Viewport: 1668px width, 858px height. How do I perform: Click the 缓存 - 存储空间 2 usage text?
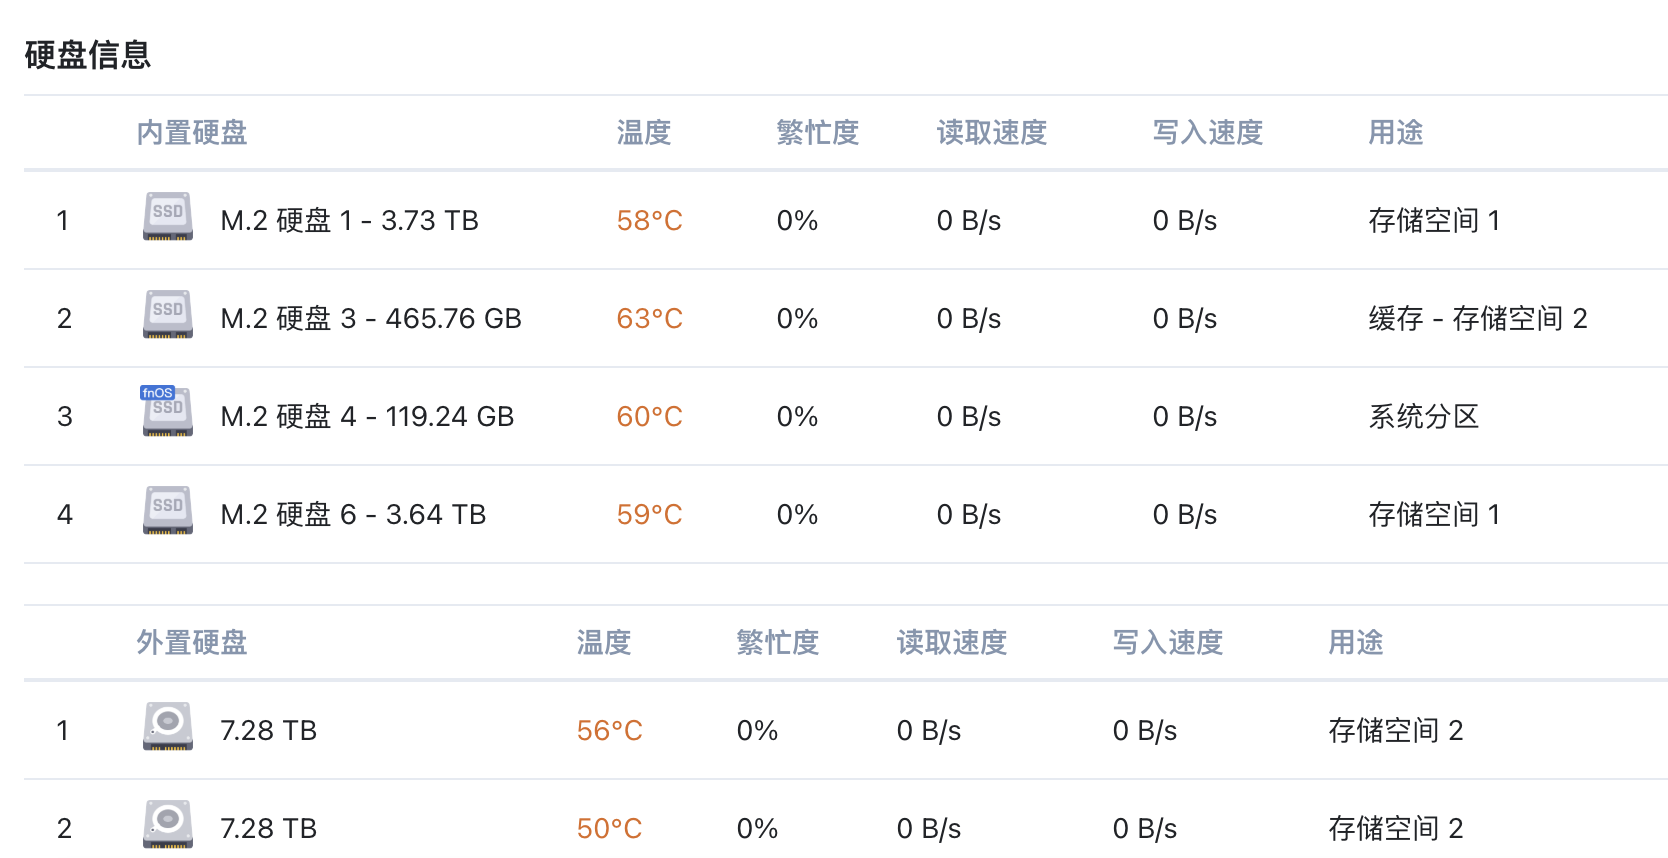coord(1478,318)
